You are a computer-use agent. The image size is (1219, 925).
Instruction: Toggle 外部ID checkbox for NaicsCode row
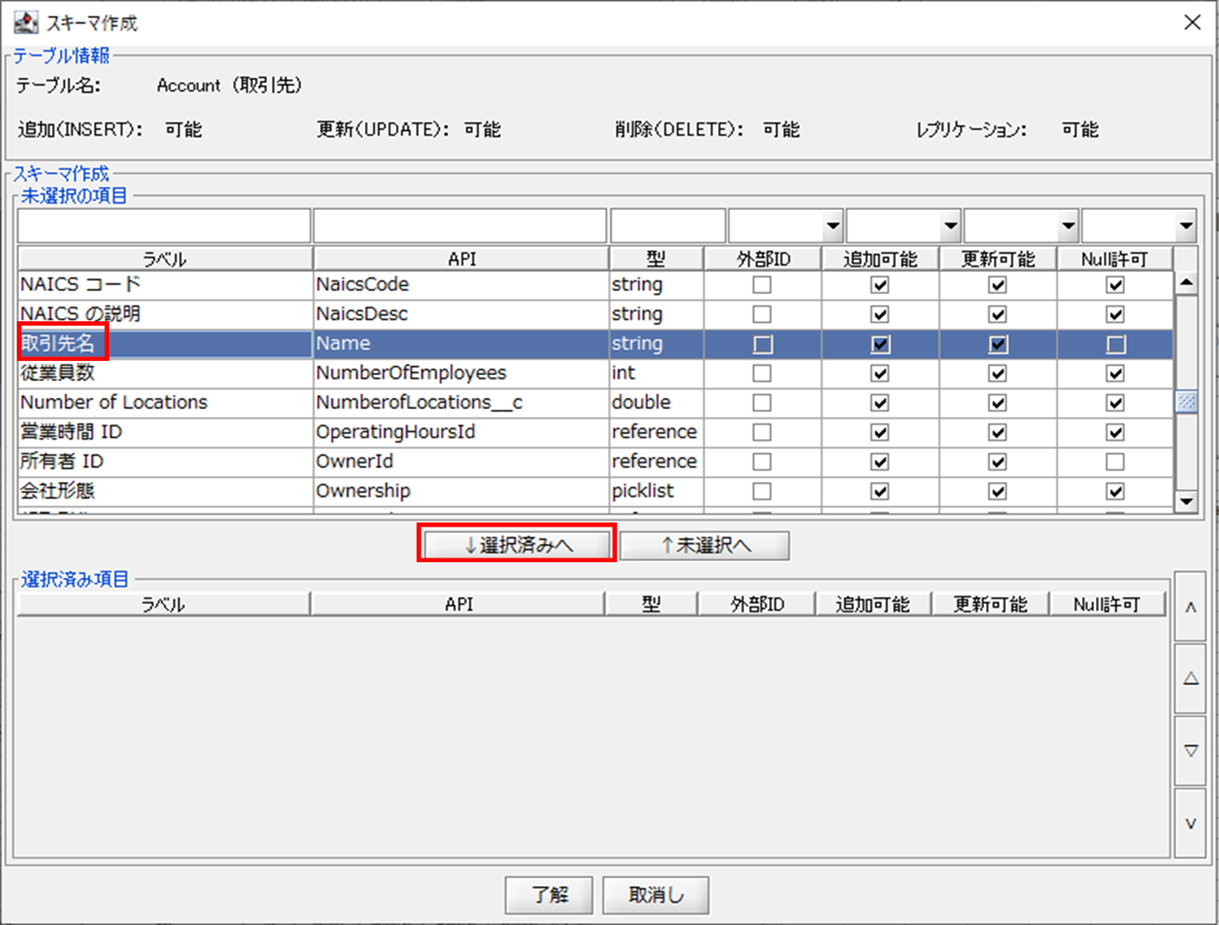tap(763, 285)
